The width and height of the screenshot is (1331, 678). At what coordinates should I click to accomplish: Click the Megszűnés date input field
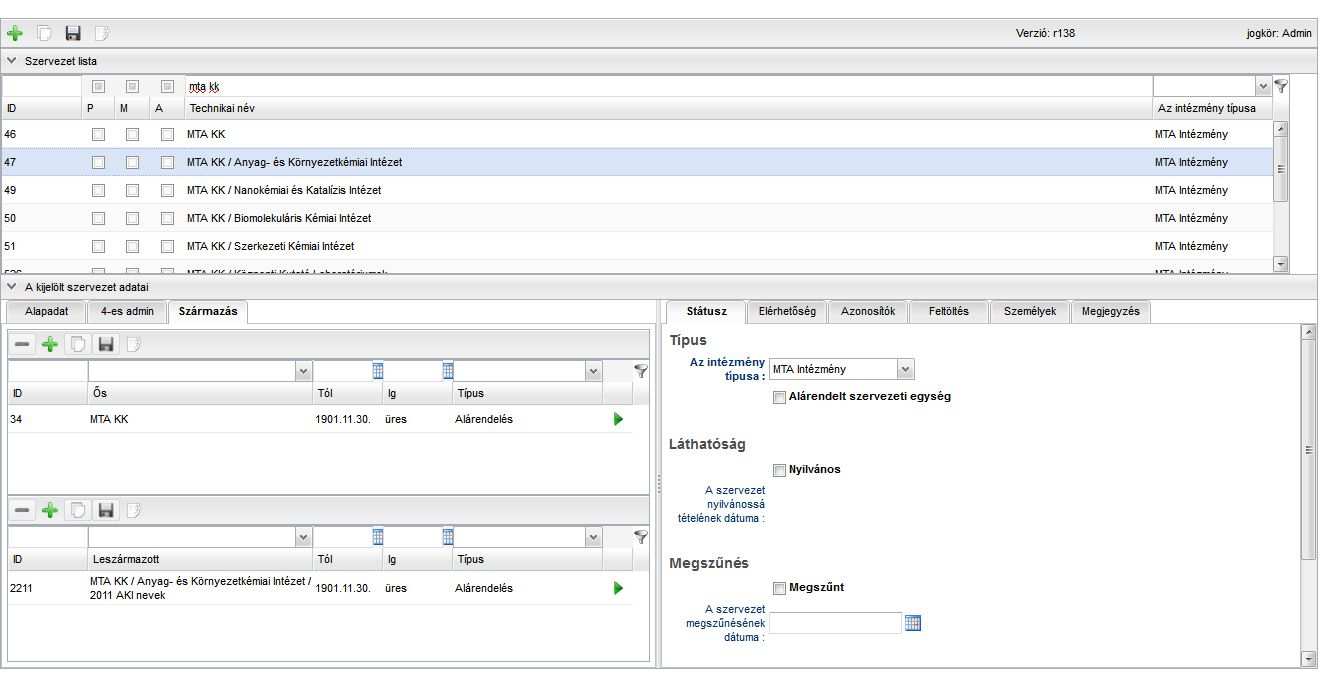[835, 623]
